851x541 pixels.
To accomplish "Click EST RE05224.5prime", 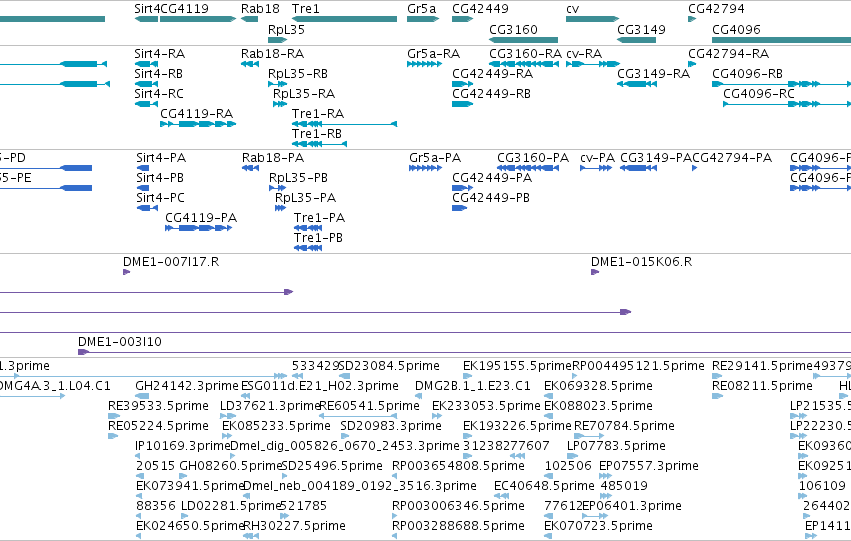I will tap(113, 436).
